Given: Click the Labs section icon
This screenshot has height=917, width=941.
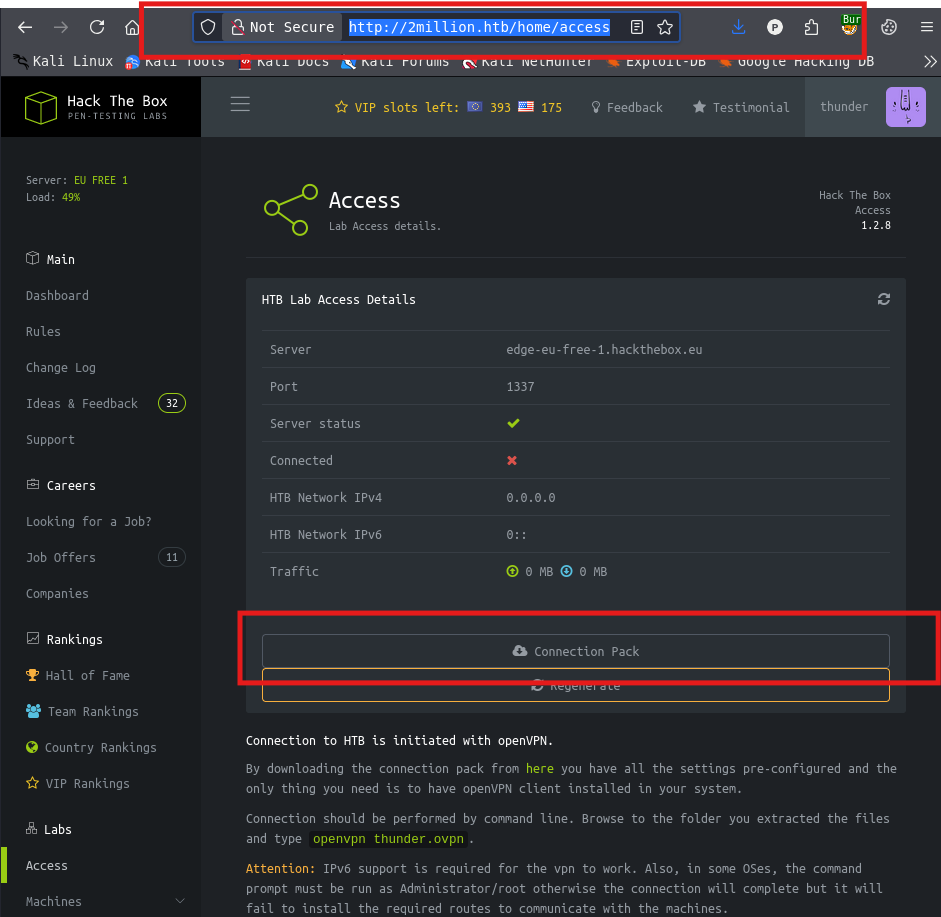Looking at the screenshot, I should click(31, 828).
